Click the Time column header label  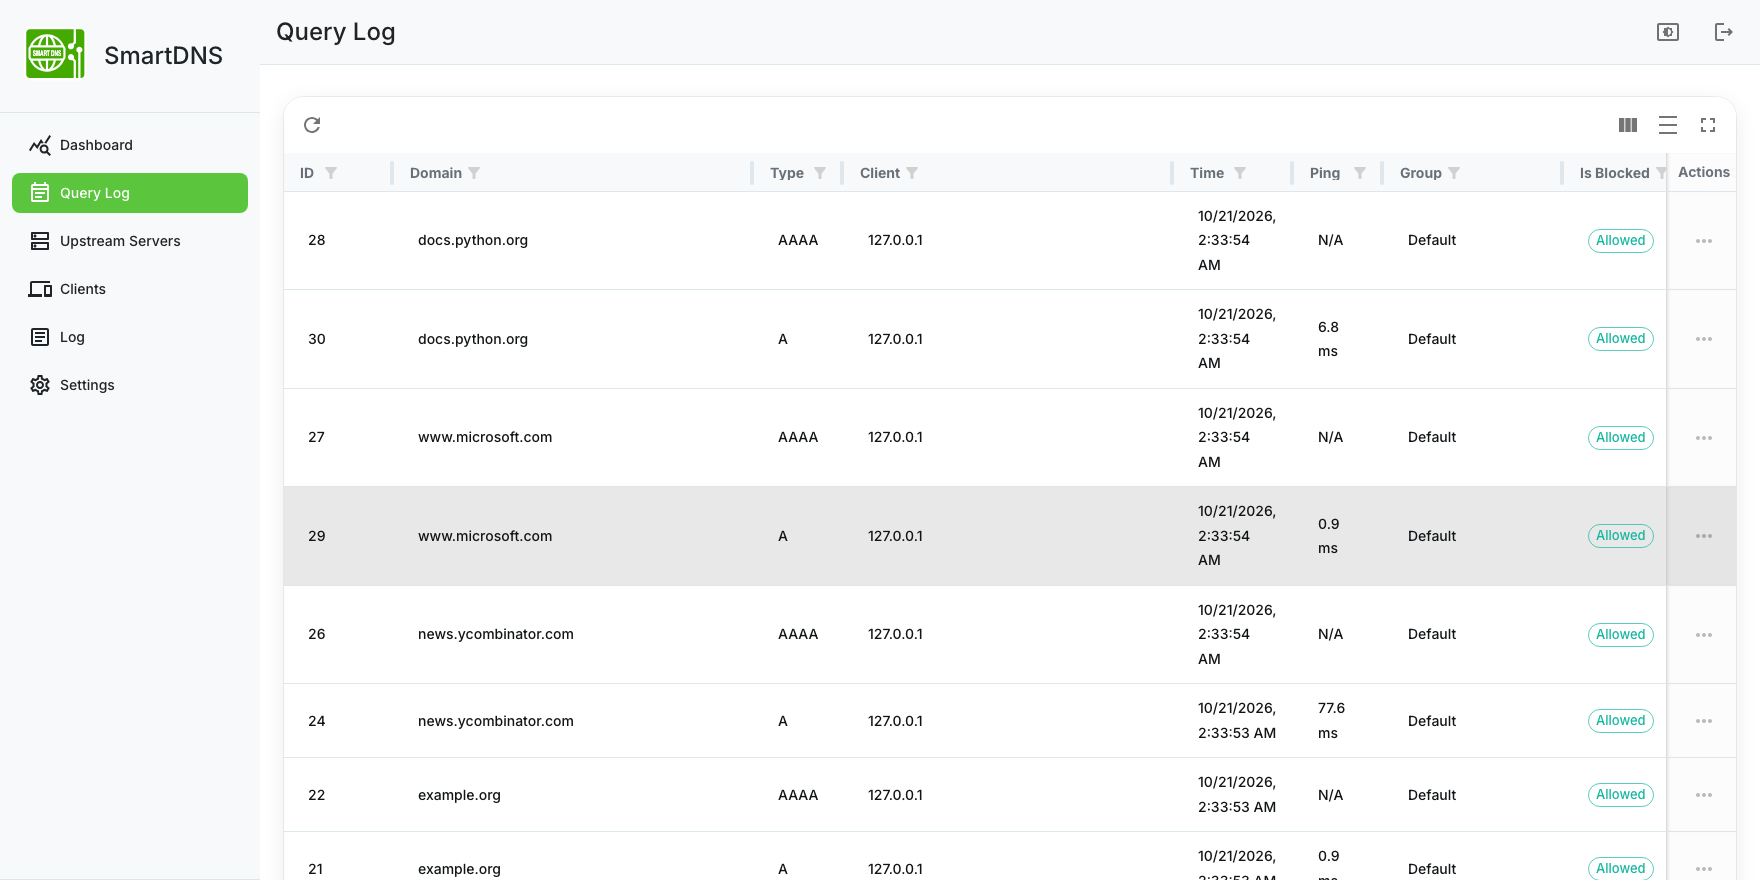point(1207,173)
